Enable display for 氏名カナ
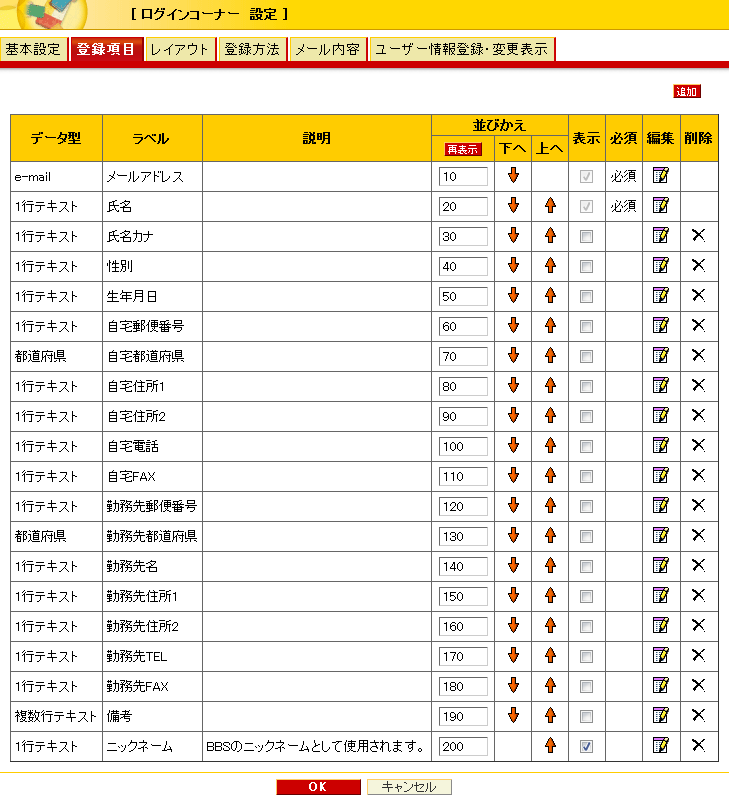Image resolution: width=729 pixels, height=801 pixels. pos(586,237)
